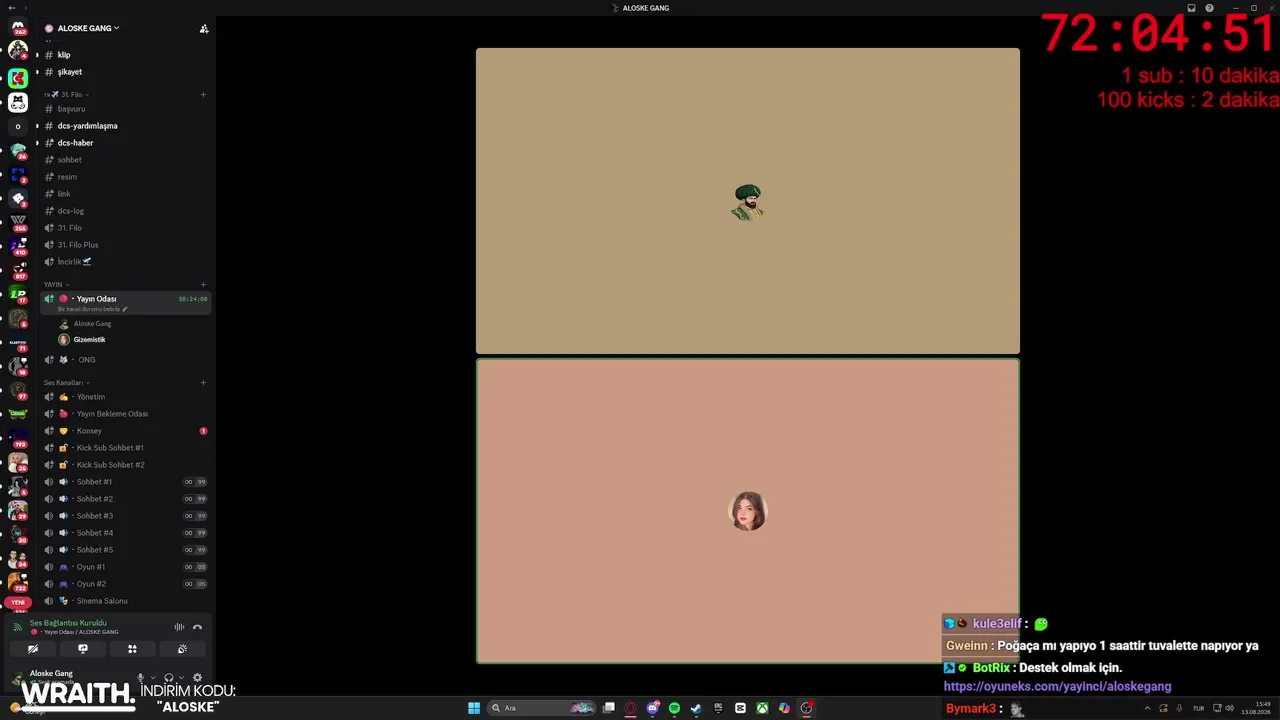Viewport: 1280px width, 720px height.
Task: Deafen audio with the headphones icon
Action: [168, 678]
